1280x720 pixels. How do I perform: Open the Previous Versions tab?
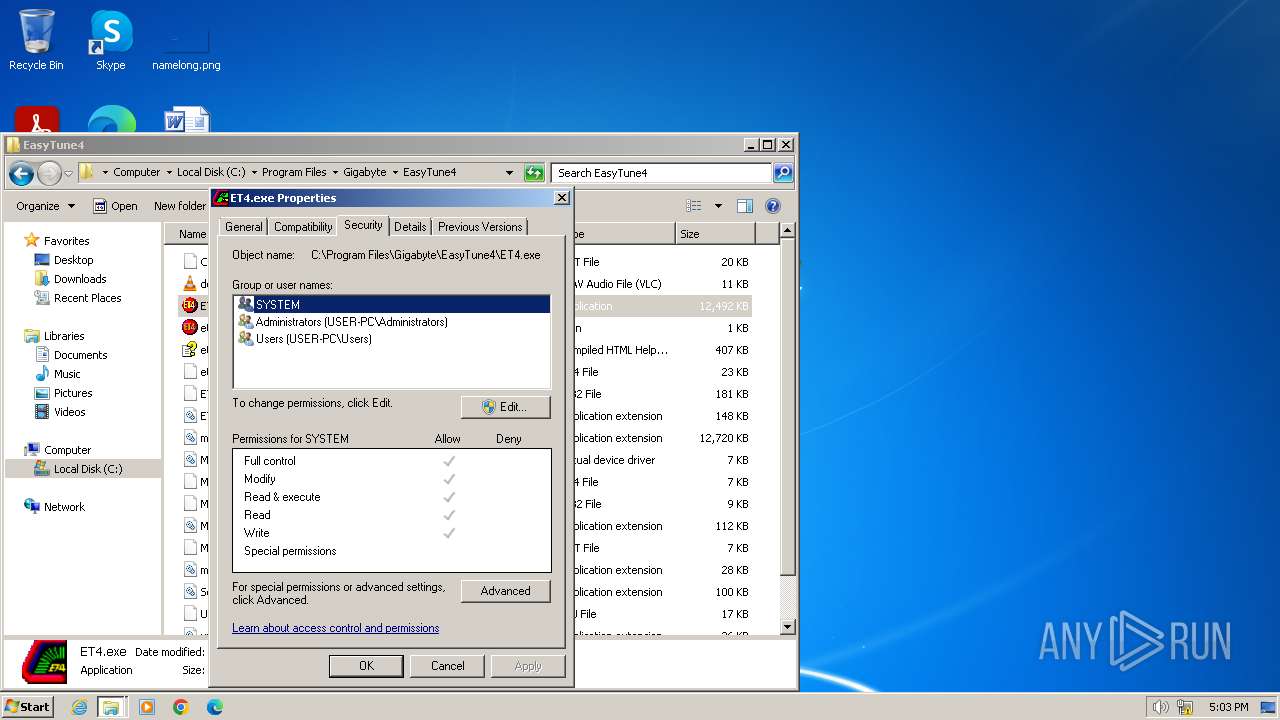(480, 227)
